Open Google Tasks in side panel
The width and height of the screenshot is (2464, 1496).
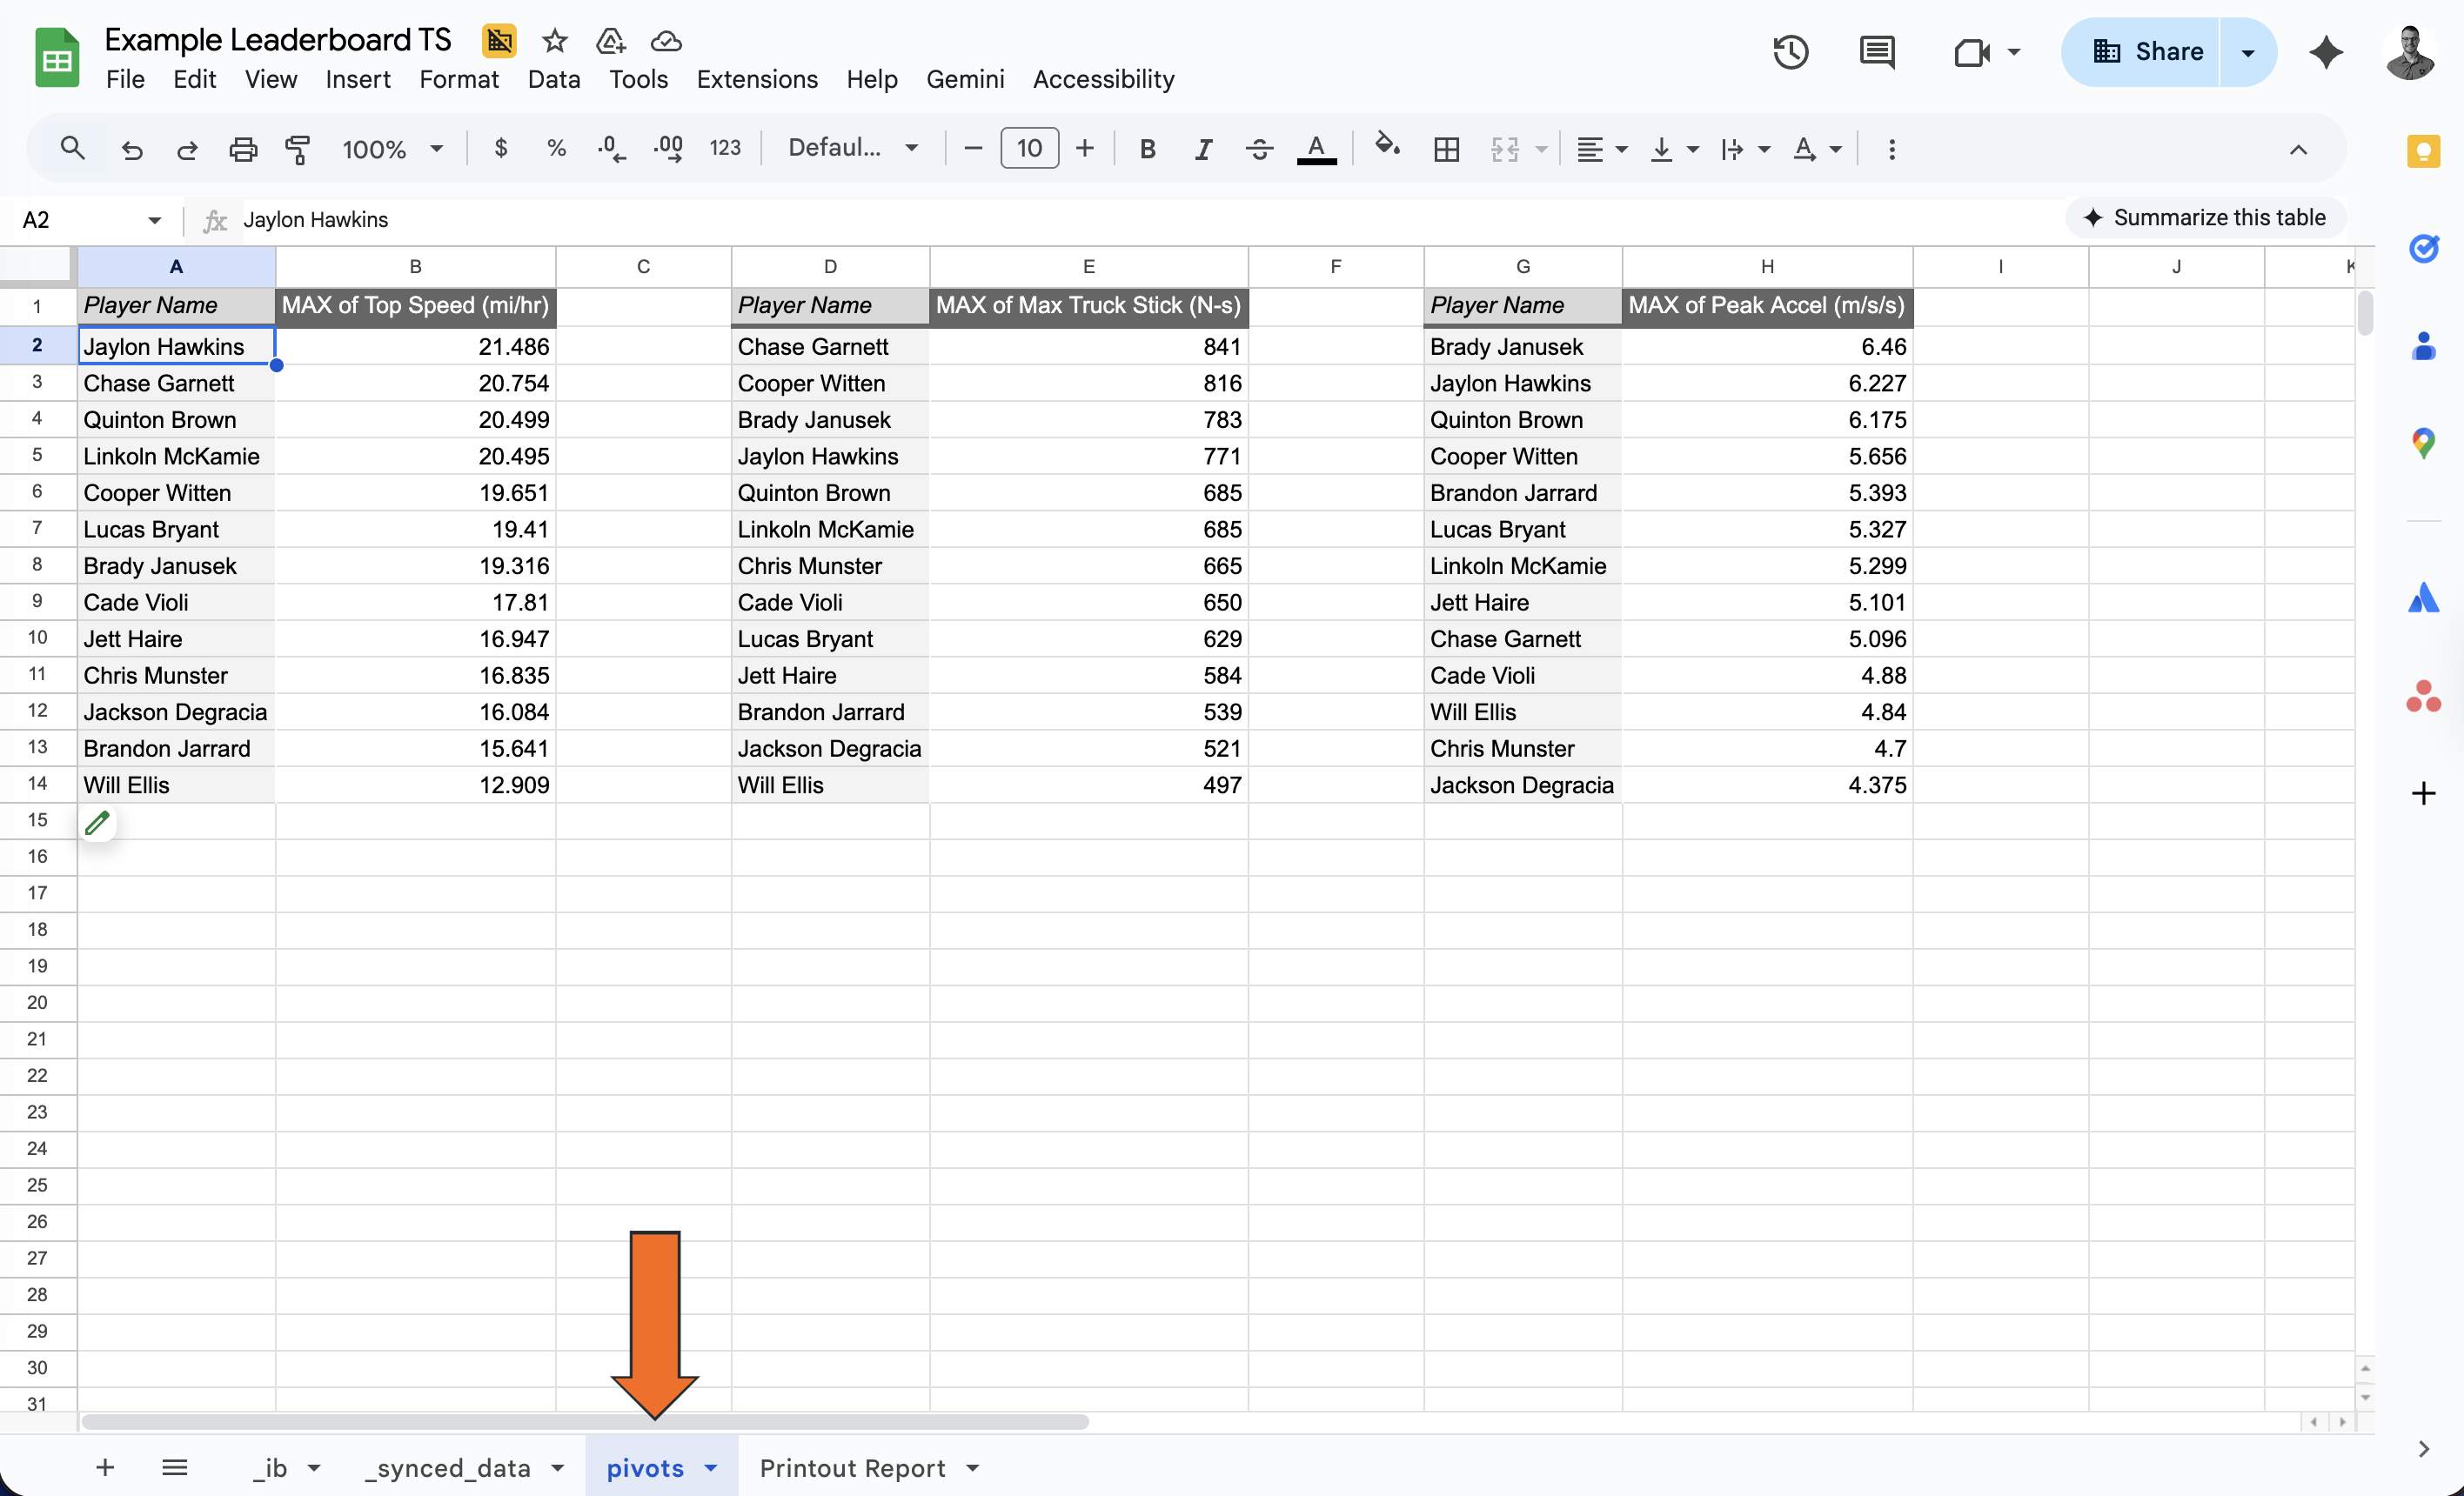pyautogui.click(x=2423, y=248)
